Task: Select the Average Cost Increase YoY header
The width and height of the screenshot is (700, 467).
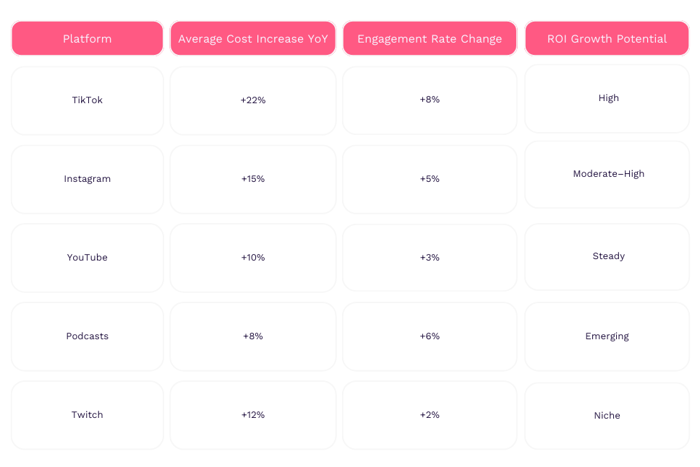Action: (x=253, y=39)
